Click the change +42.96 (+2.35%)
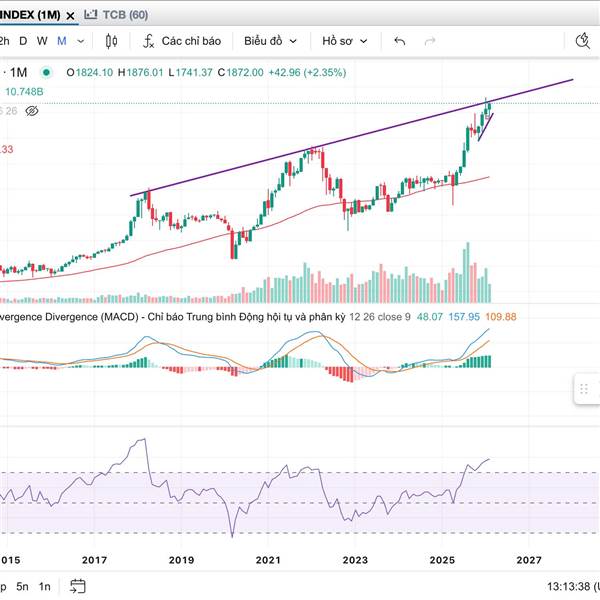The image size is (600, 600). [x=307, y=72]
